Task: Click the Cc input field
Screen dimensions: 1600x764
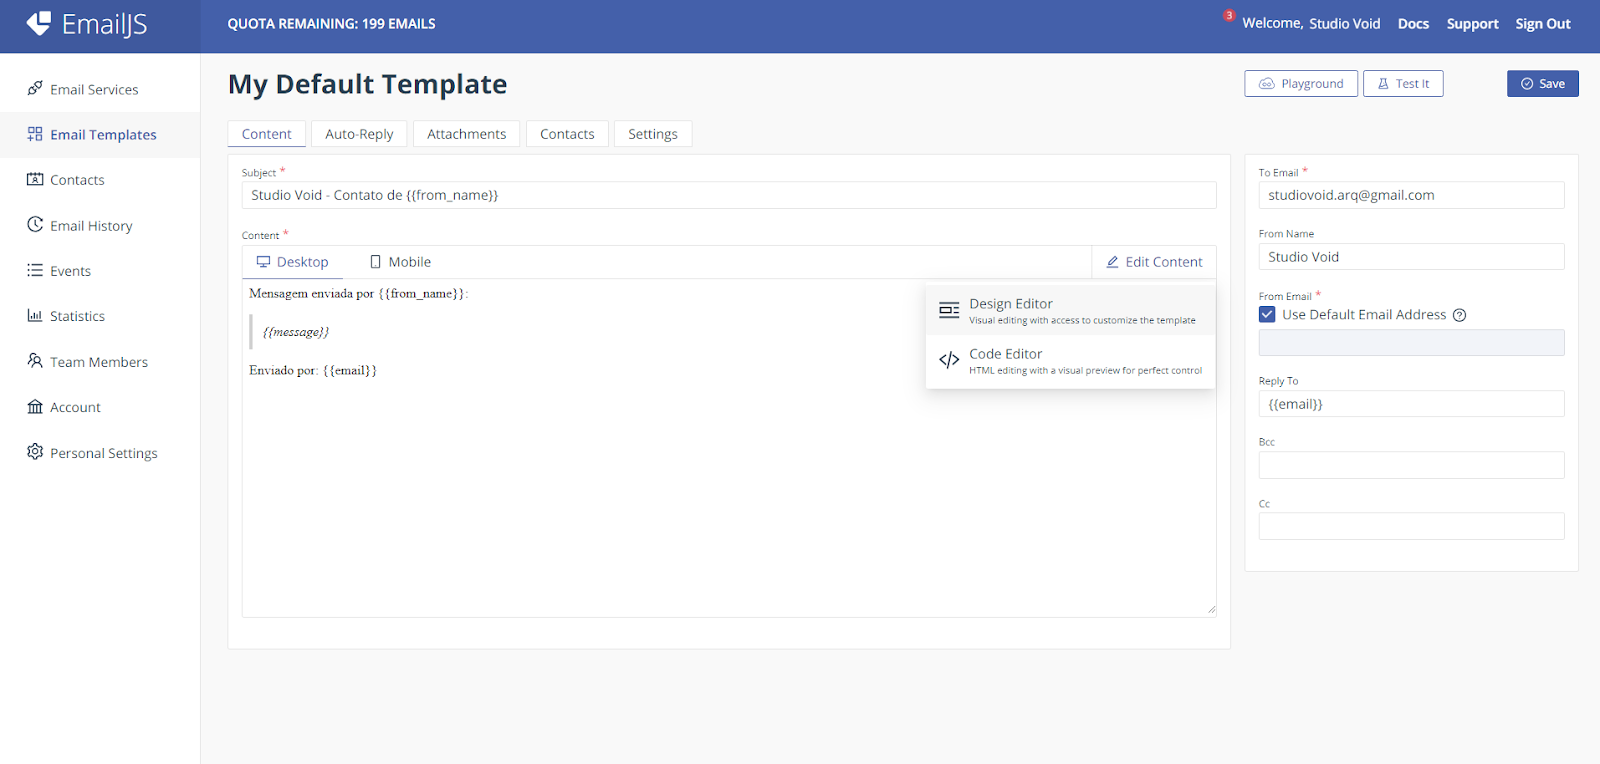Action: coord(1411,526)
